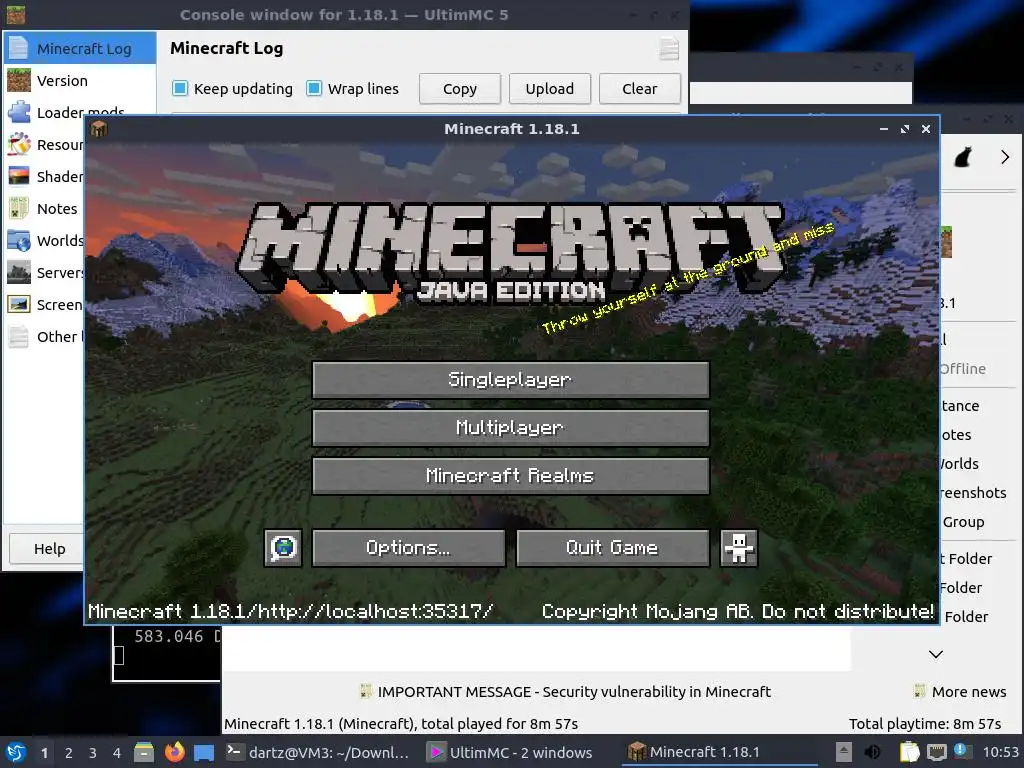Image resolution: width=1024 pixels, height=768 pixels.
Task: Switch to UltimMC - 2 windows task
Action: coord(512,752)
